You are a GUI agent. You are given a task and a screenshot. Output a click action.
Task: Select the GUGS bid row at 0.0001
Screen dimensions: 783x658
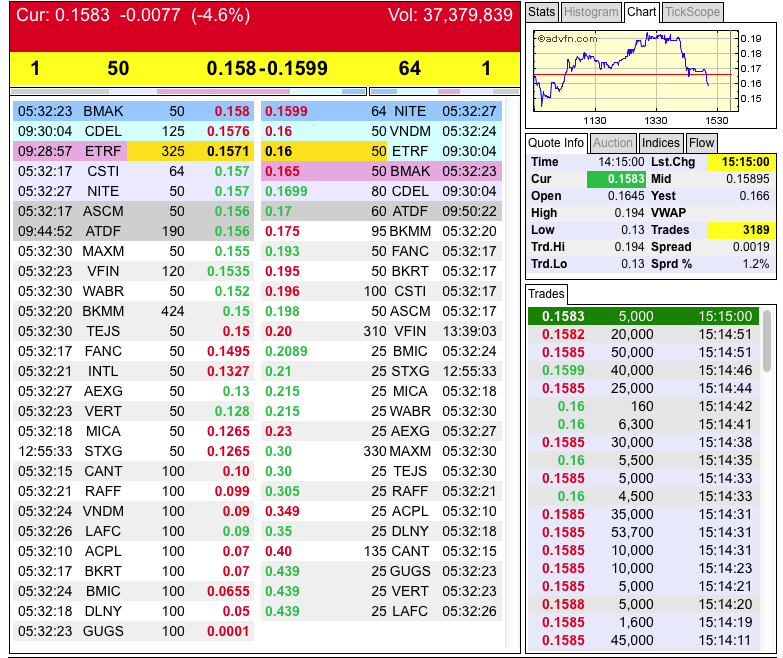133,631
